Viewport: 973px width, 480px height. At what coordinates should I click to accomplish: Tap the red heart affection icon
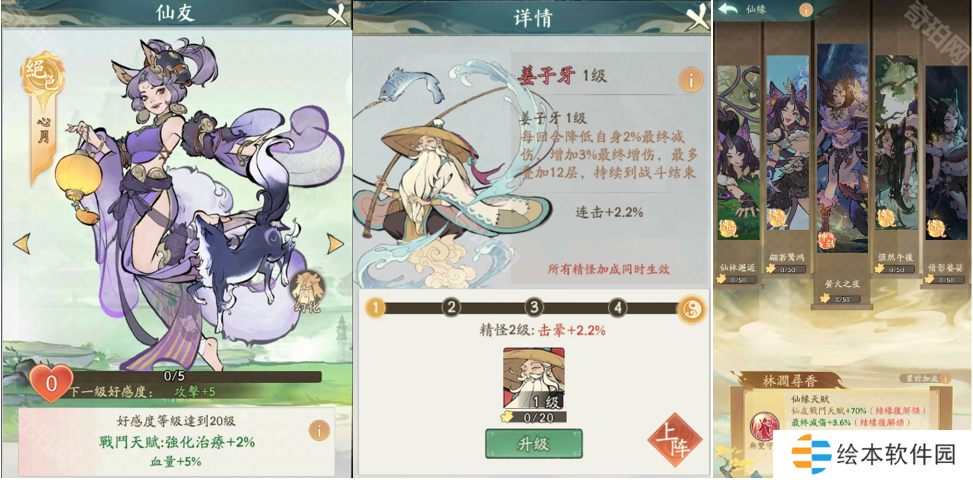pyautogui.click(x=51, y=384)
